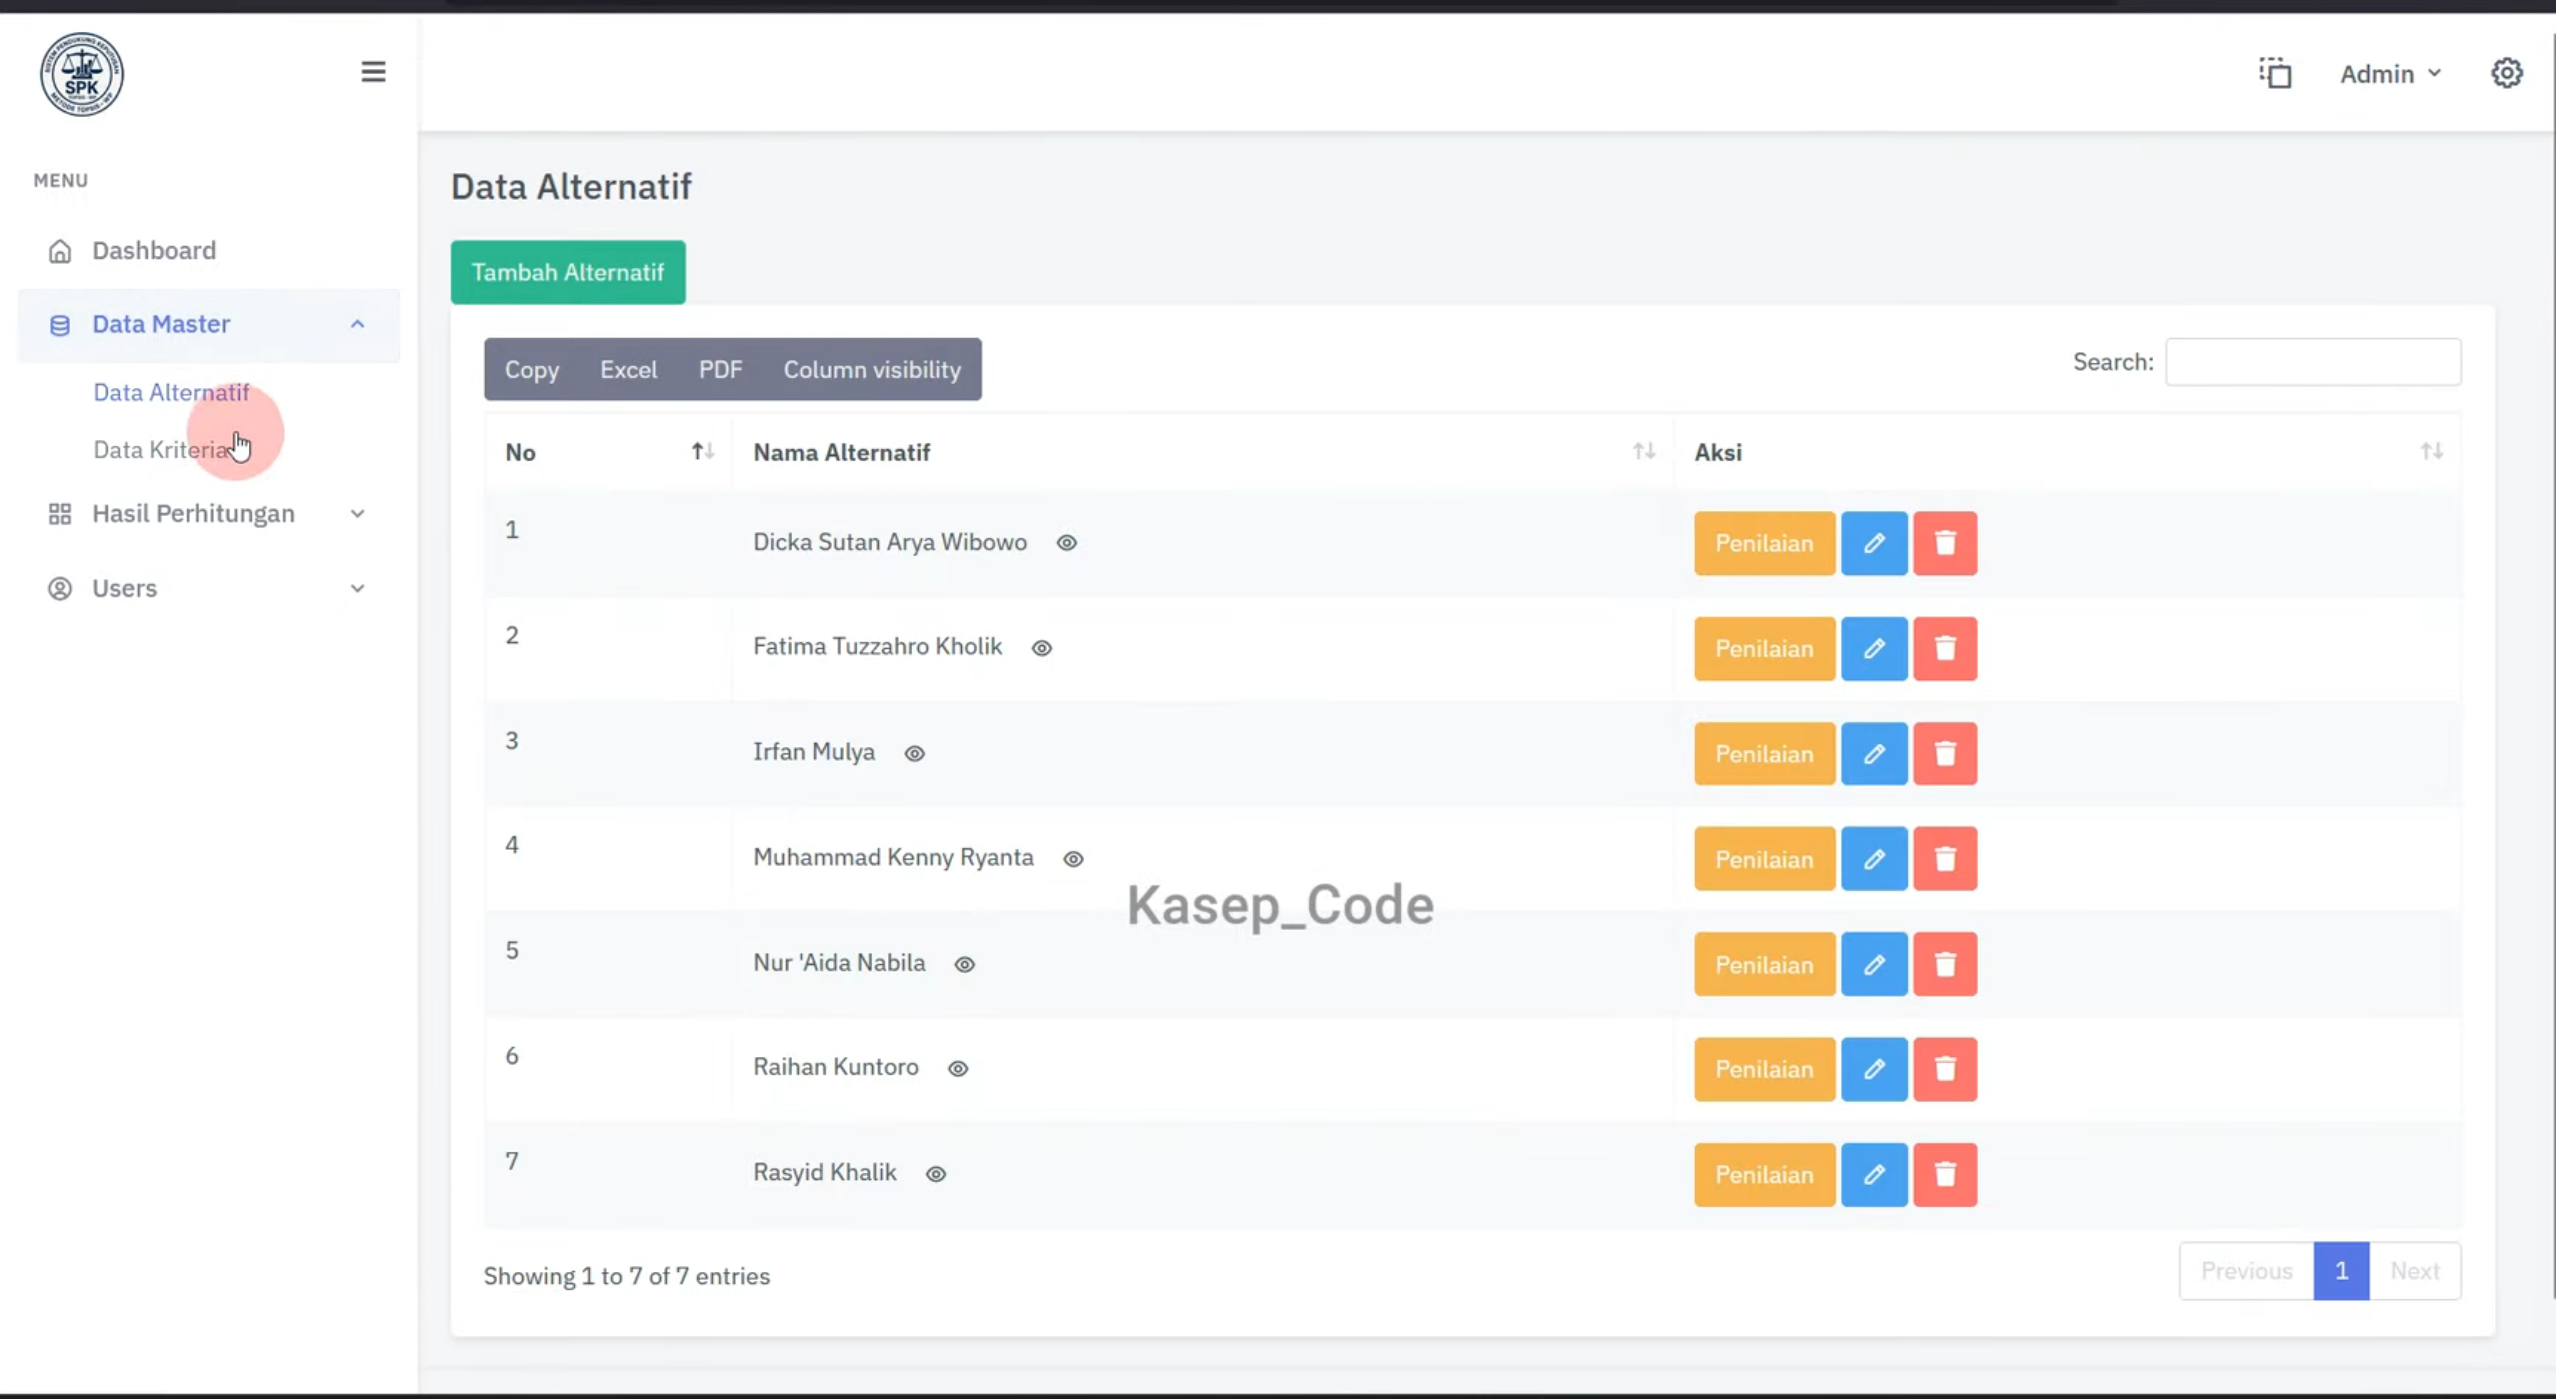
Task: Open the Admin account dropdown
Action: [x=2390, y=74]
